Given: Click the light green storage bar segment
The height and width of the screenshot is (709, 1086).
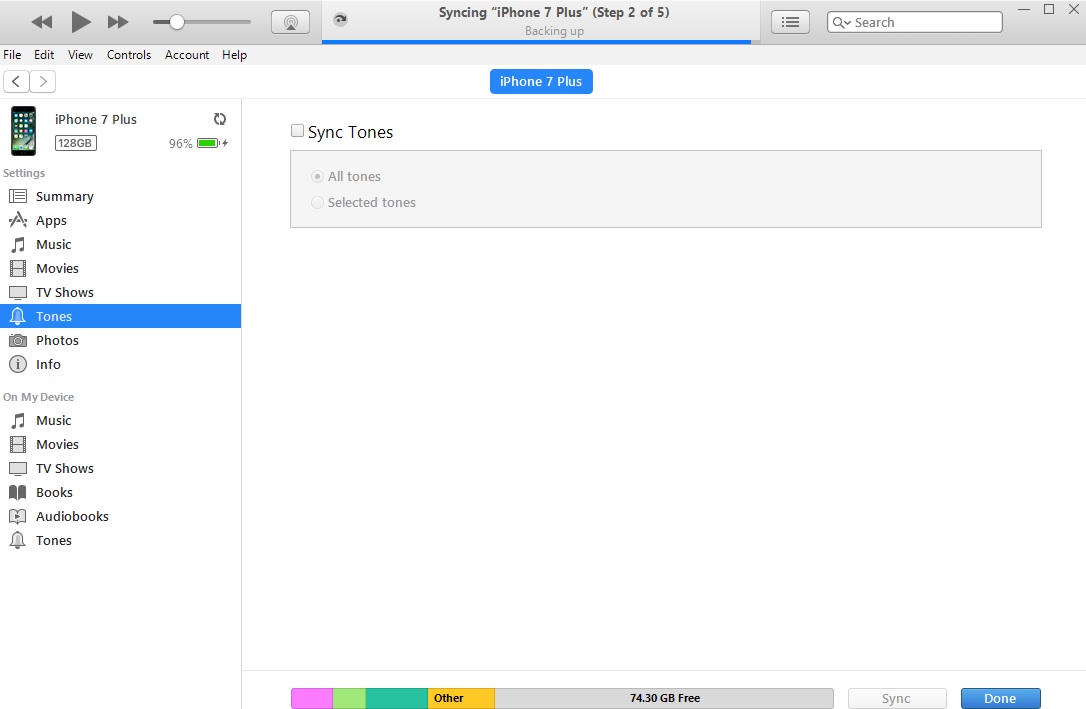Looking at the screenshot, I should click(349, 699).
